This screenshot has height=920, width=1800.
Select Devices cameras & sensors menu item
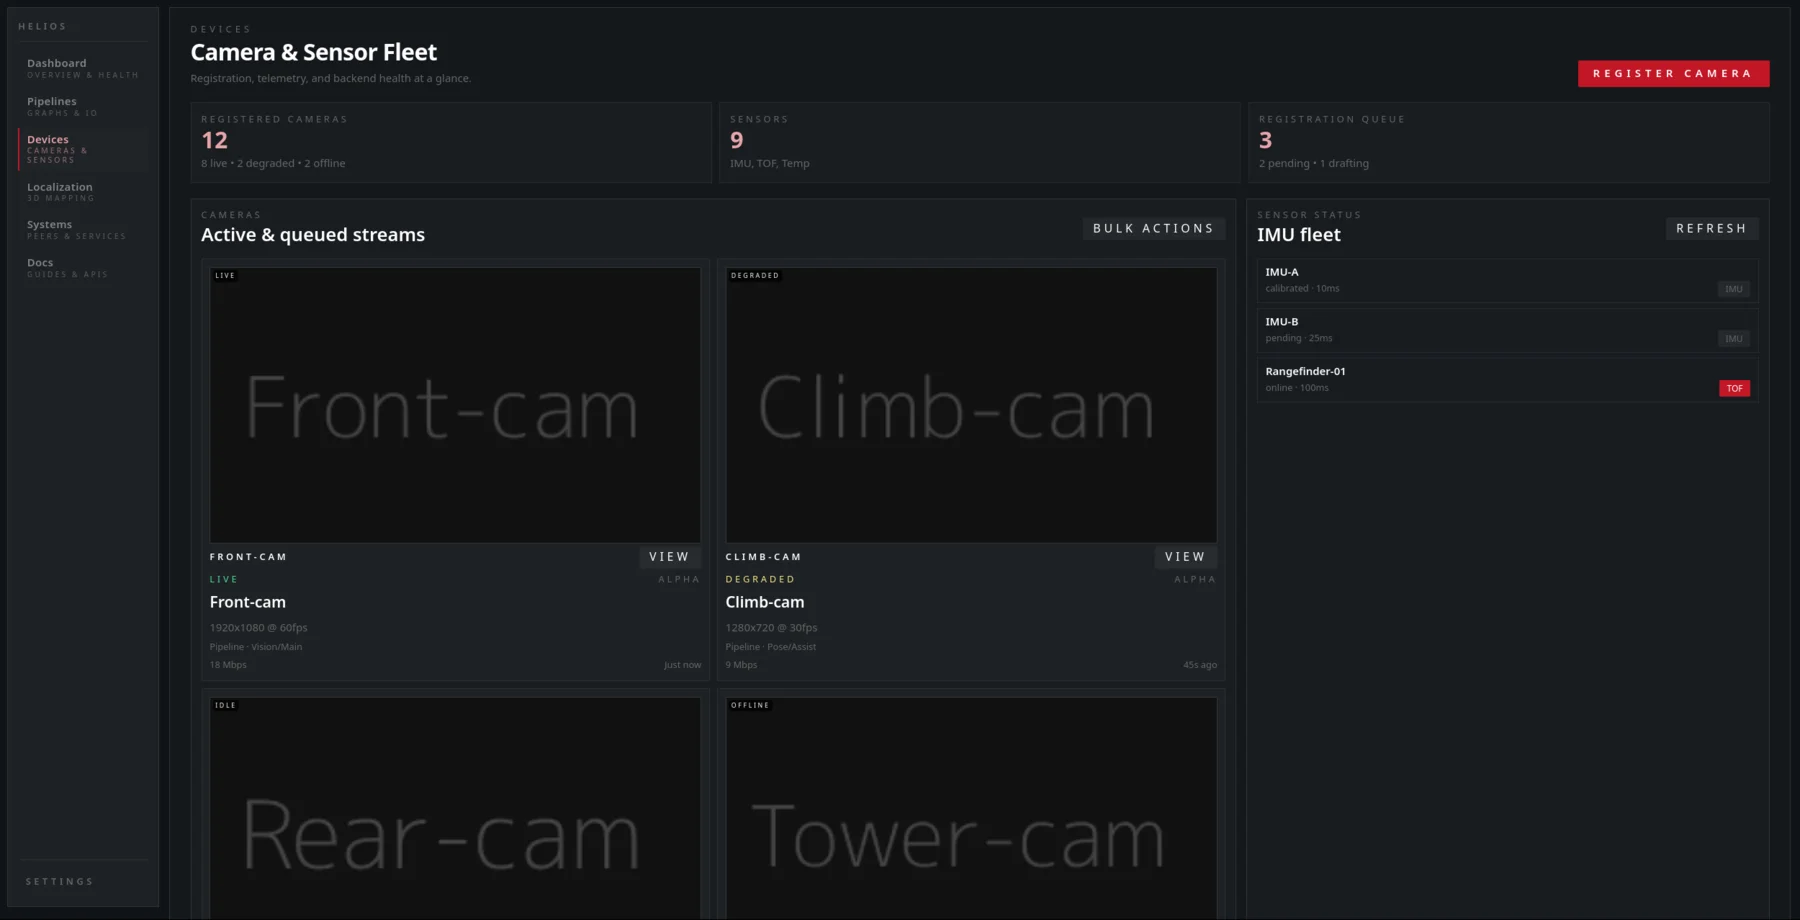(x=83, y=149)
